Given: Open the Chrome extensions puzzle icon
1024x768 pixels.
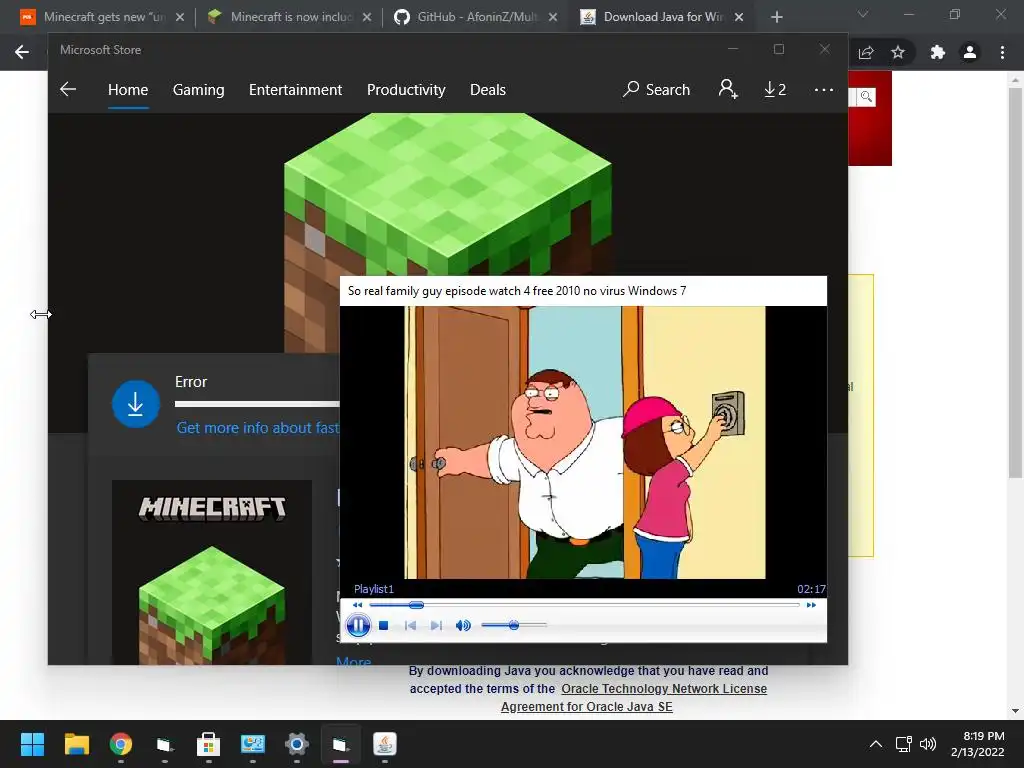Looking at the screenshot, I should [x=938, y=52].
